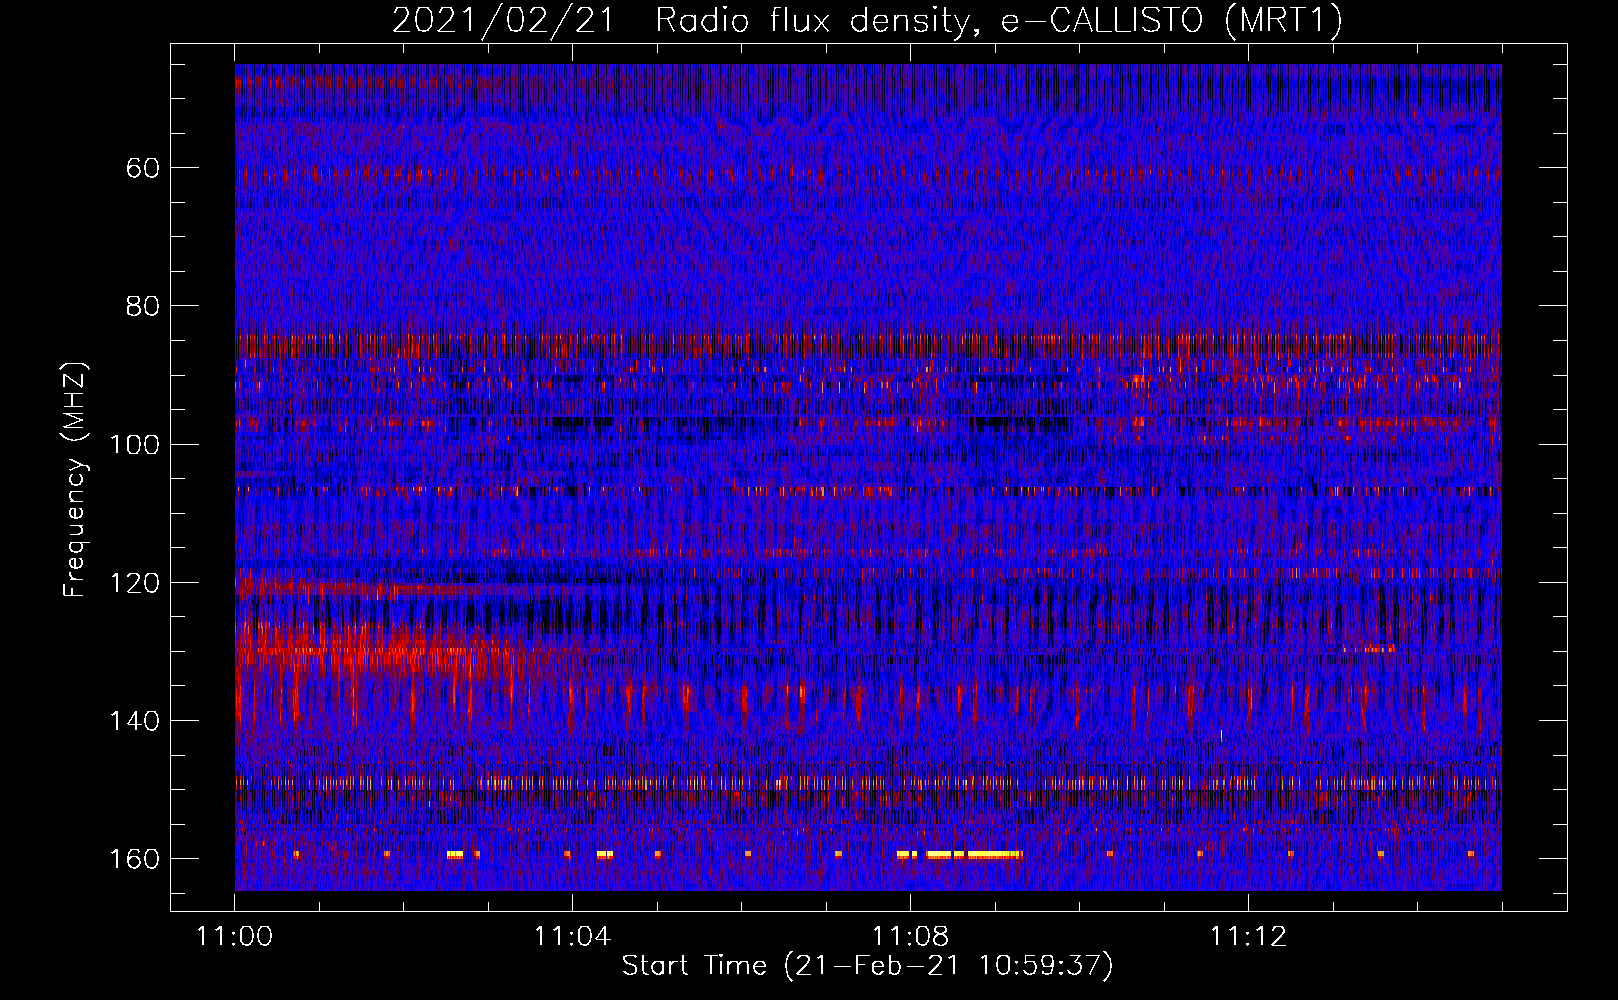Click the 100 frequency axis label
The height and width of the screenshot is (1000, 1618).
point(135,444)
